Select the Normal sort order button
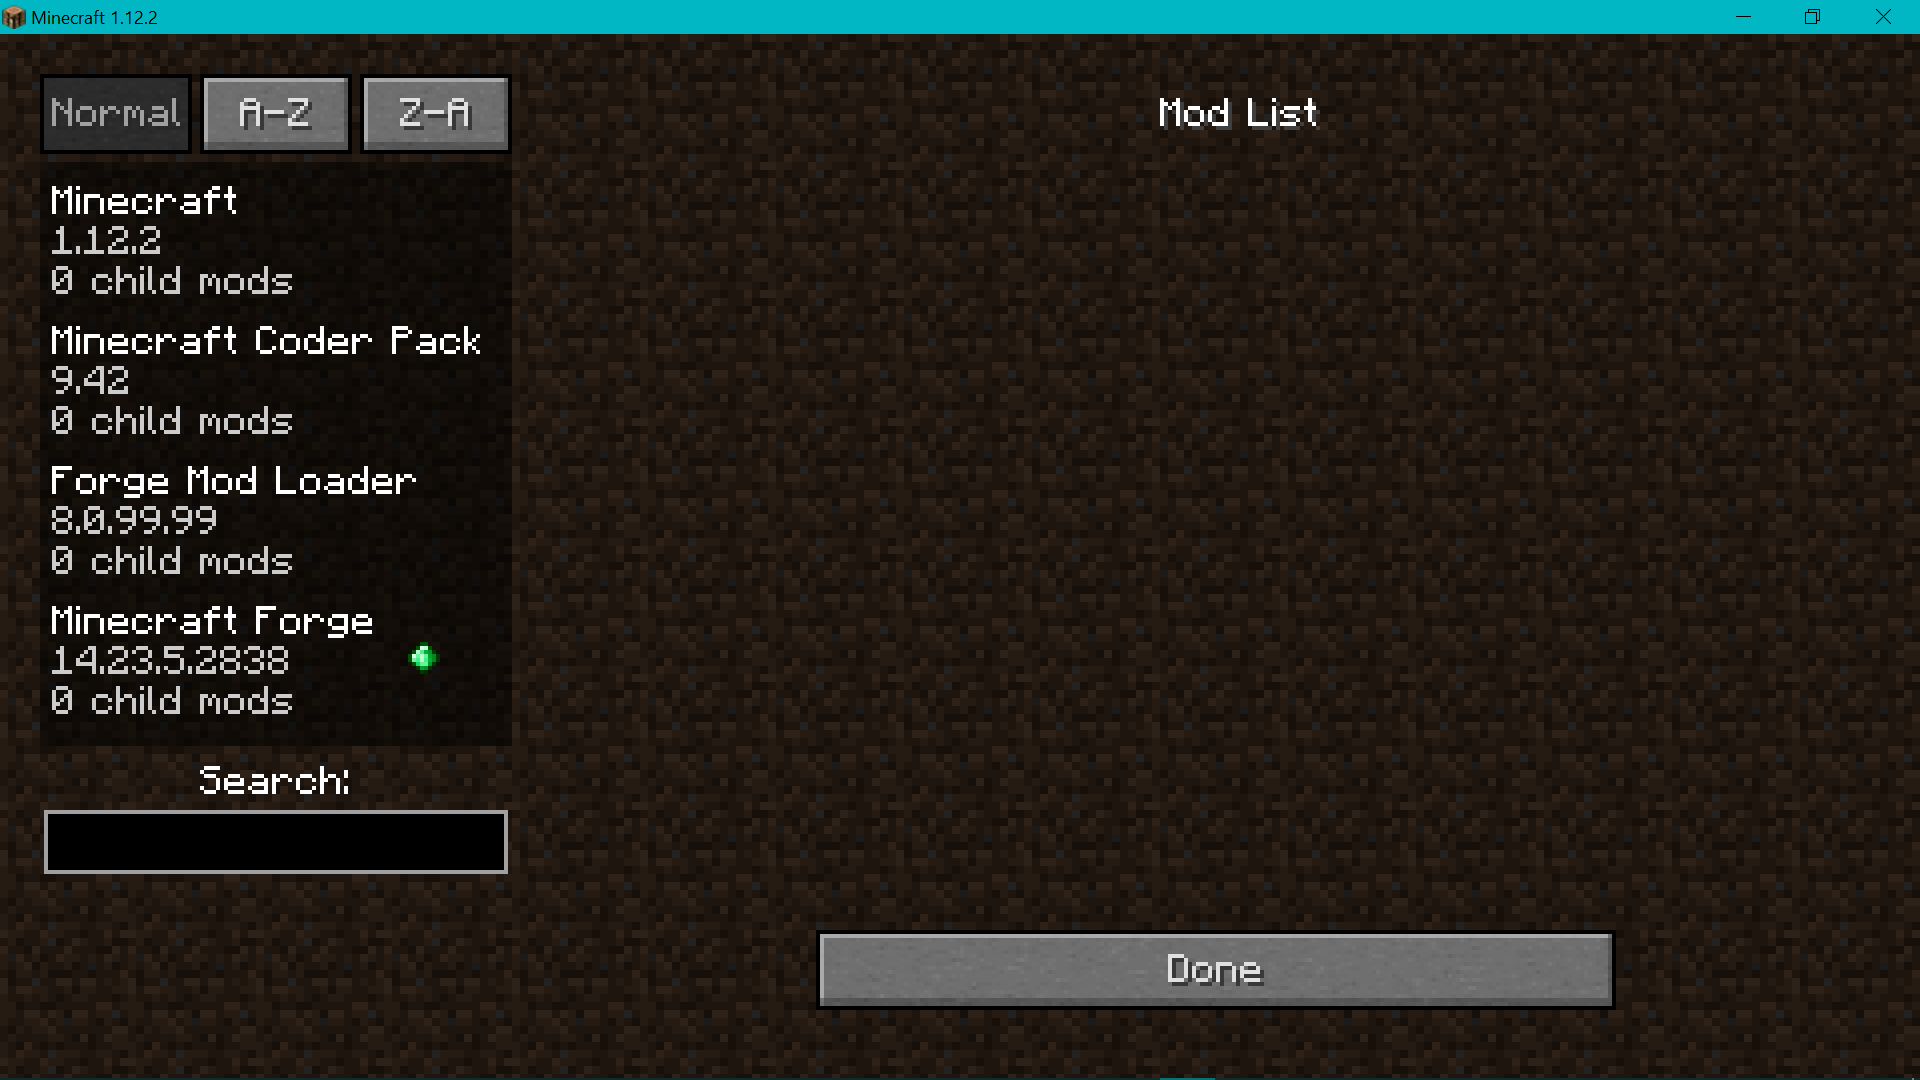Screen dimensions: 1920x1080 pos(116,113)
